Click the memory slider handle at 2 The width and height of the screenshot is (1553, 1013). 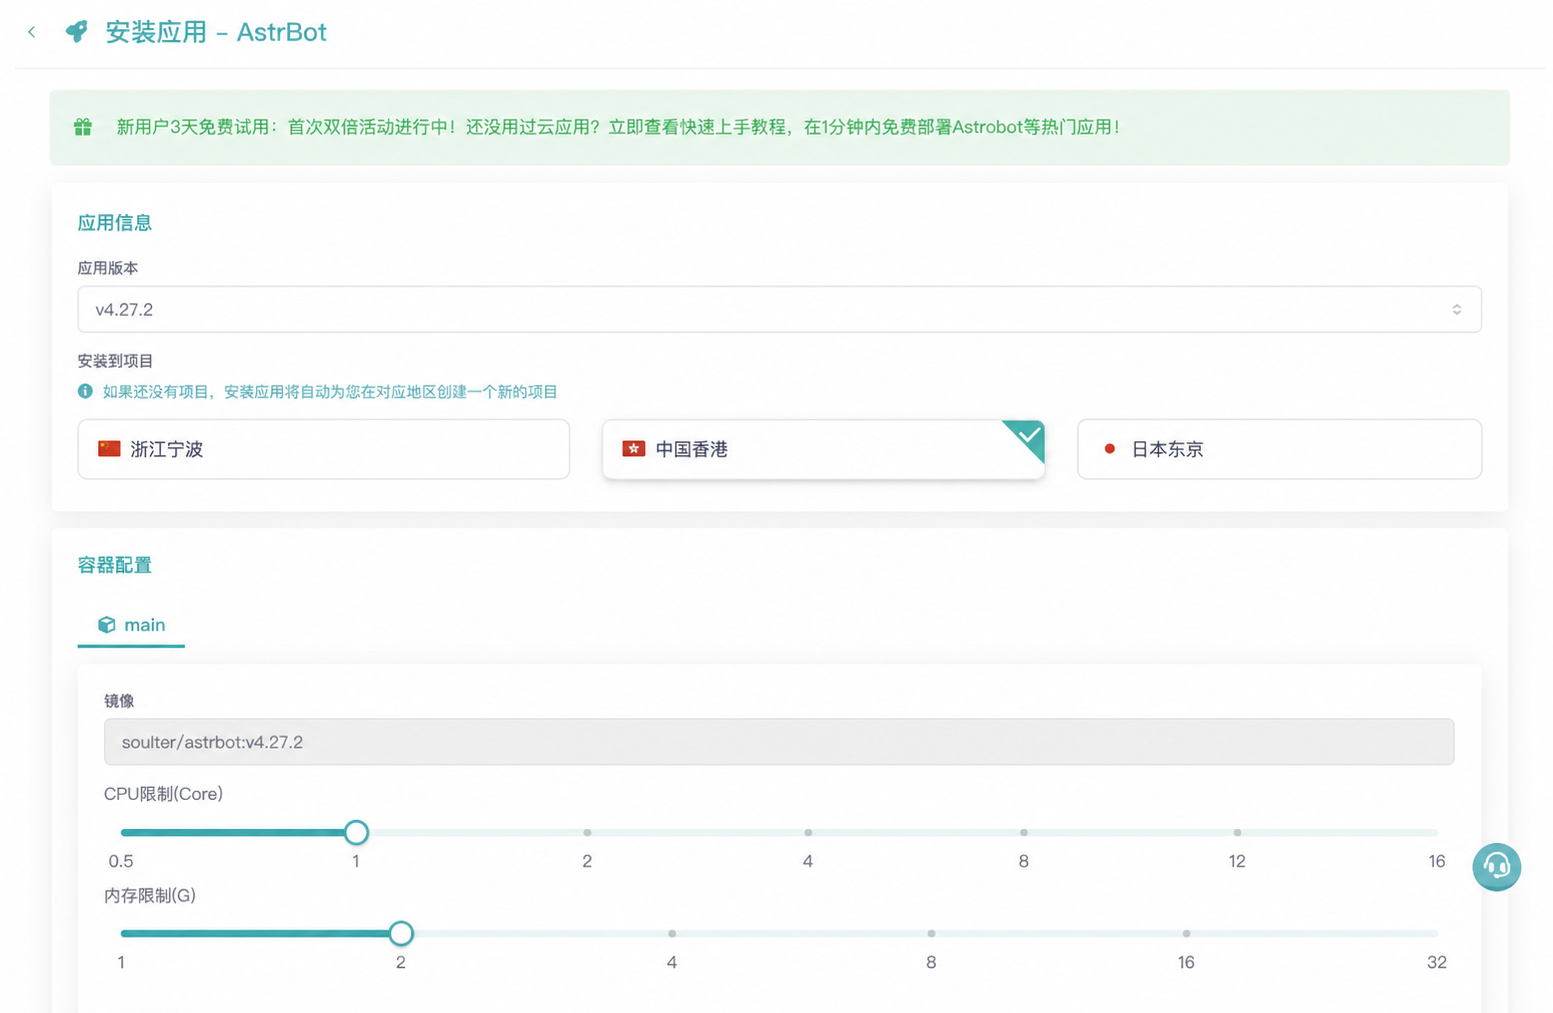(401, 933)
